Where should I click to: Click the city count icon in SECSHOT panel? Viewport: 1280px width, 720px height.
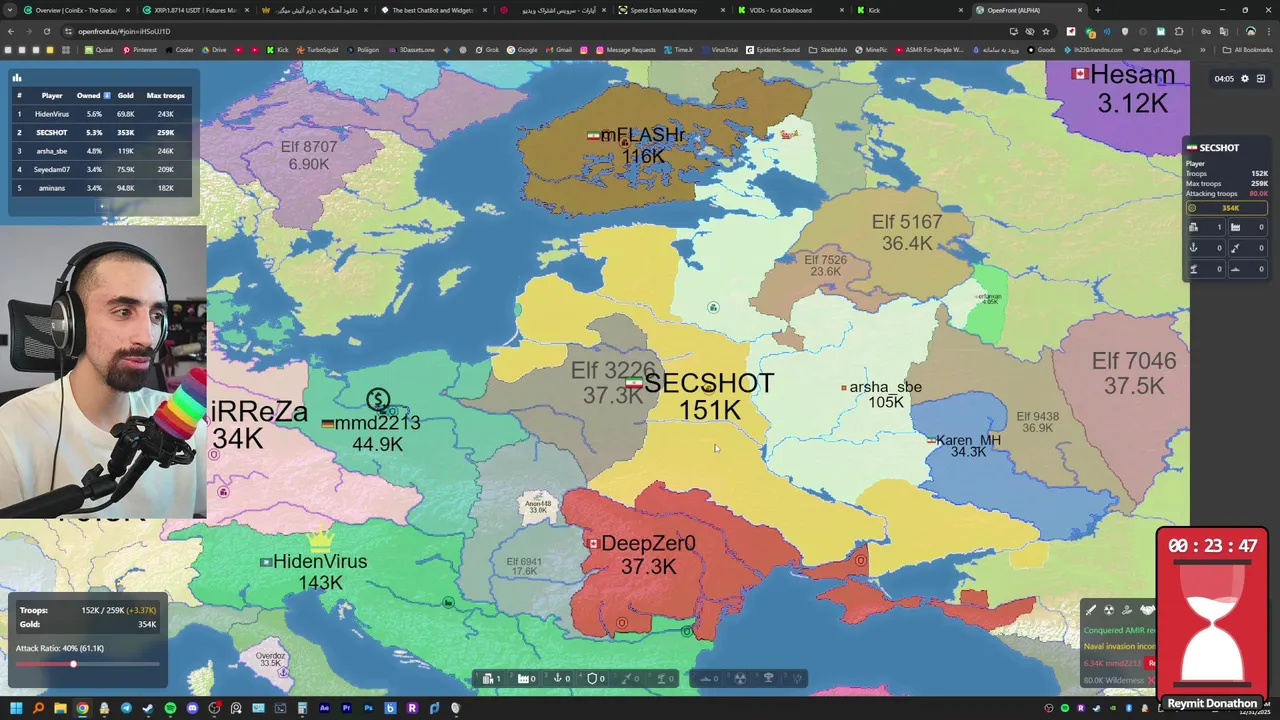1193,227
